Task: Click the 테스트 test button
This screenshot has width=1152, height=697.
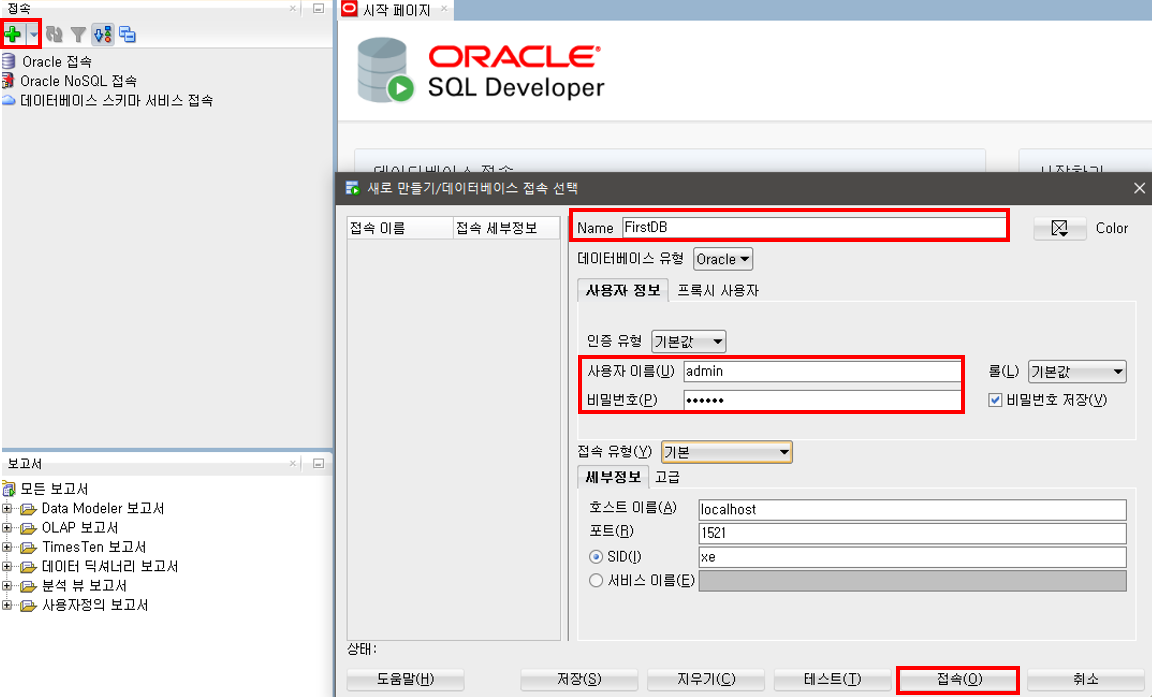Action: coord(832,679)
